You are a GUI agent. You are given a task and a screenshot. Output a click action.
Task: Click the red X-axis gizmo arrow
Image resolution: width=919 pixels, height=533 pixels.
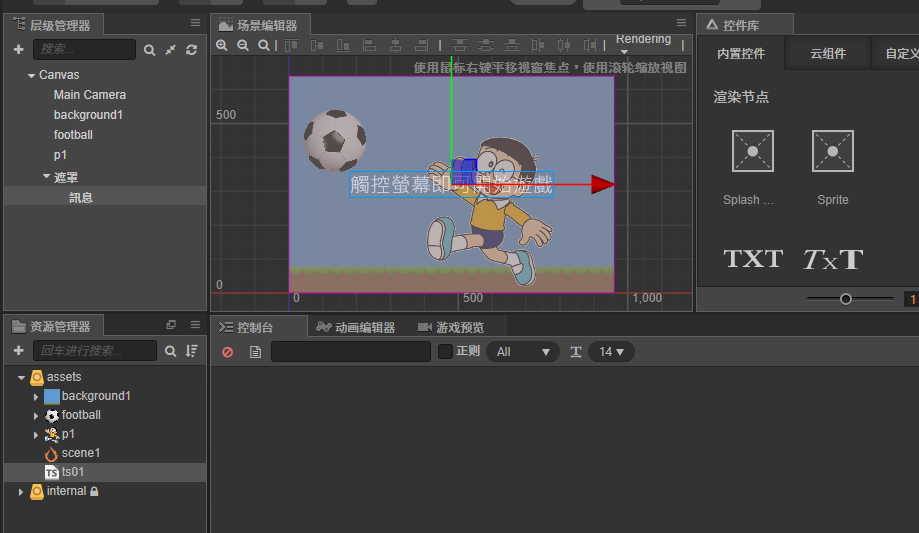[602, 184]
